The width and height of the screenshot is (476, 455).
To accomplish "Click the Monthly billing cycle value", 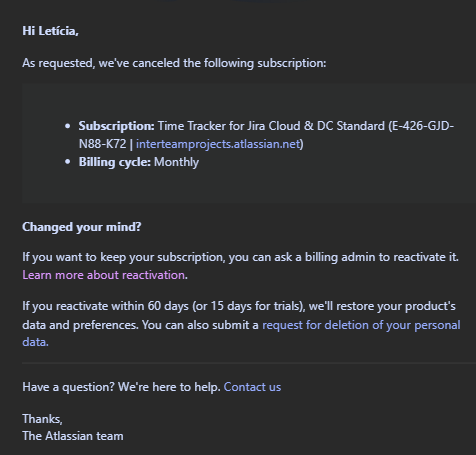I will click(176, 162).
